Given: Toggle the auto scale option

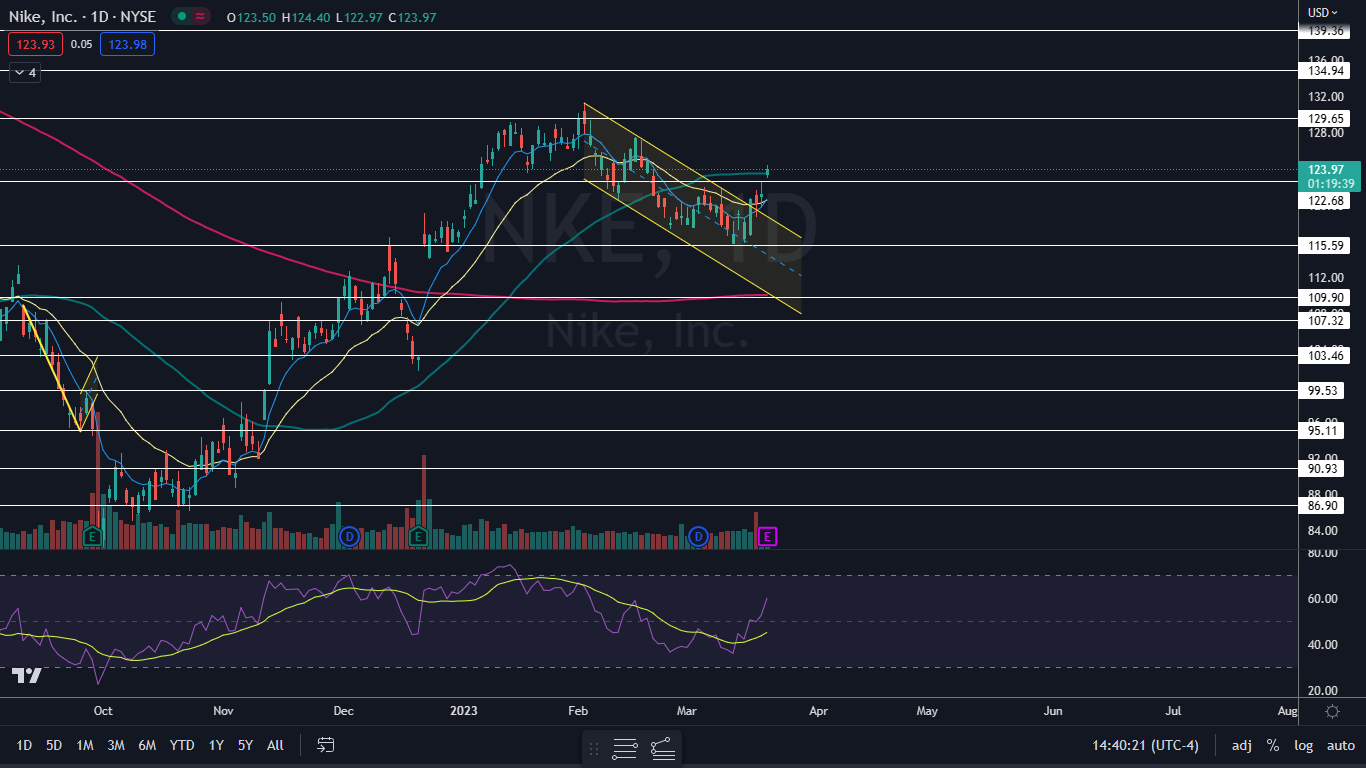Looking at the screenshot, I should (x=1340, y=745).
